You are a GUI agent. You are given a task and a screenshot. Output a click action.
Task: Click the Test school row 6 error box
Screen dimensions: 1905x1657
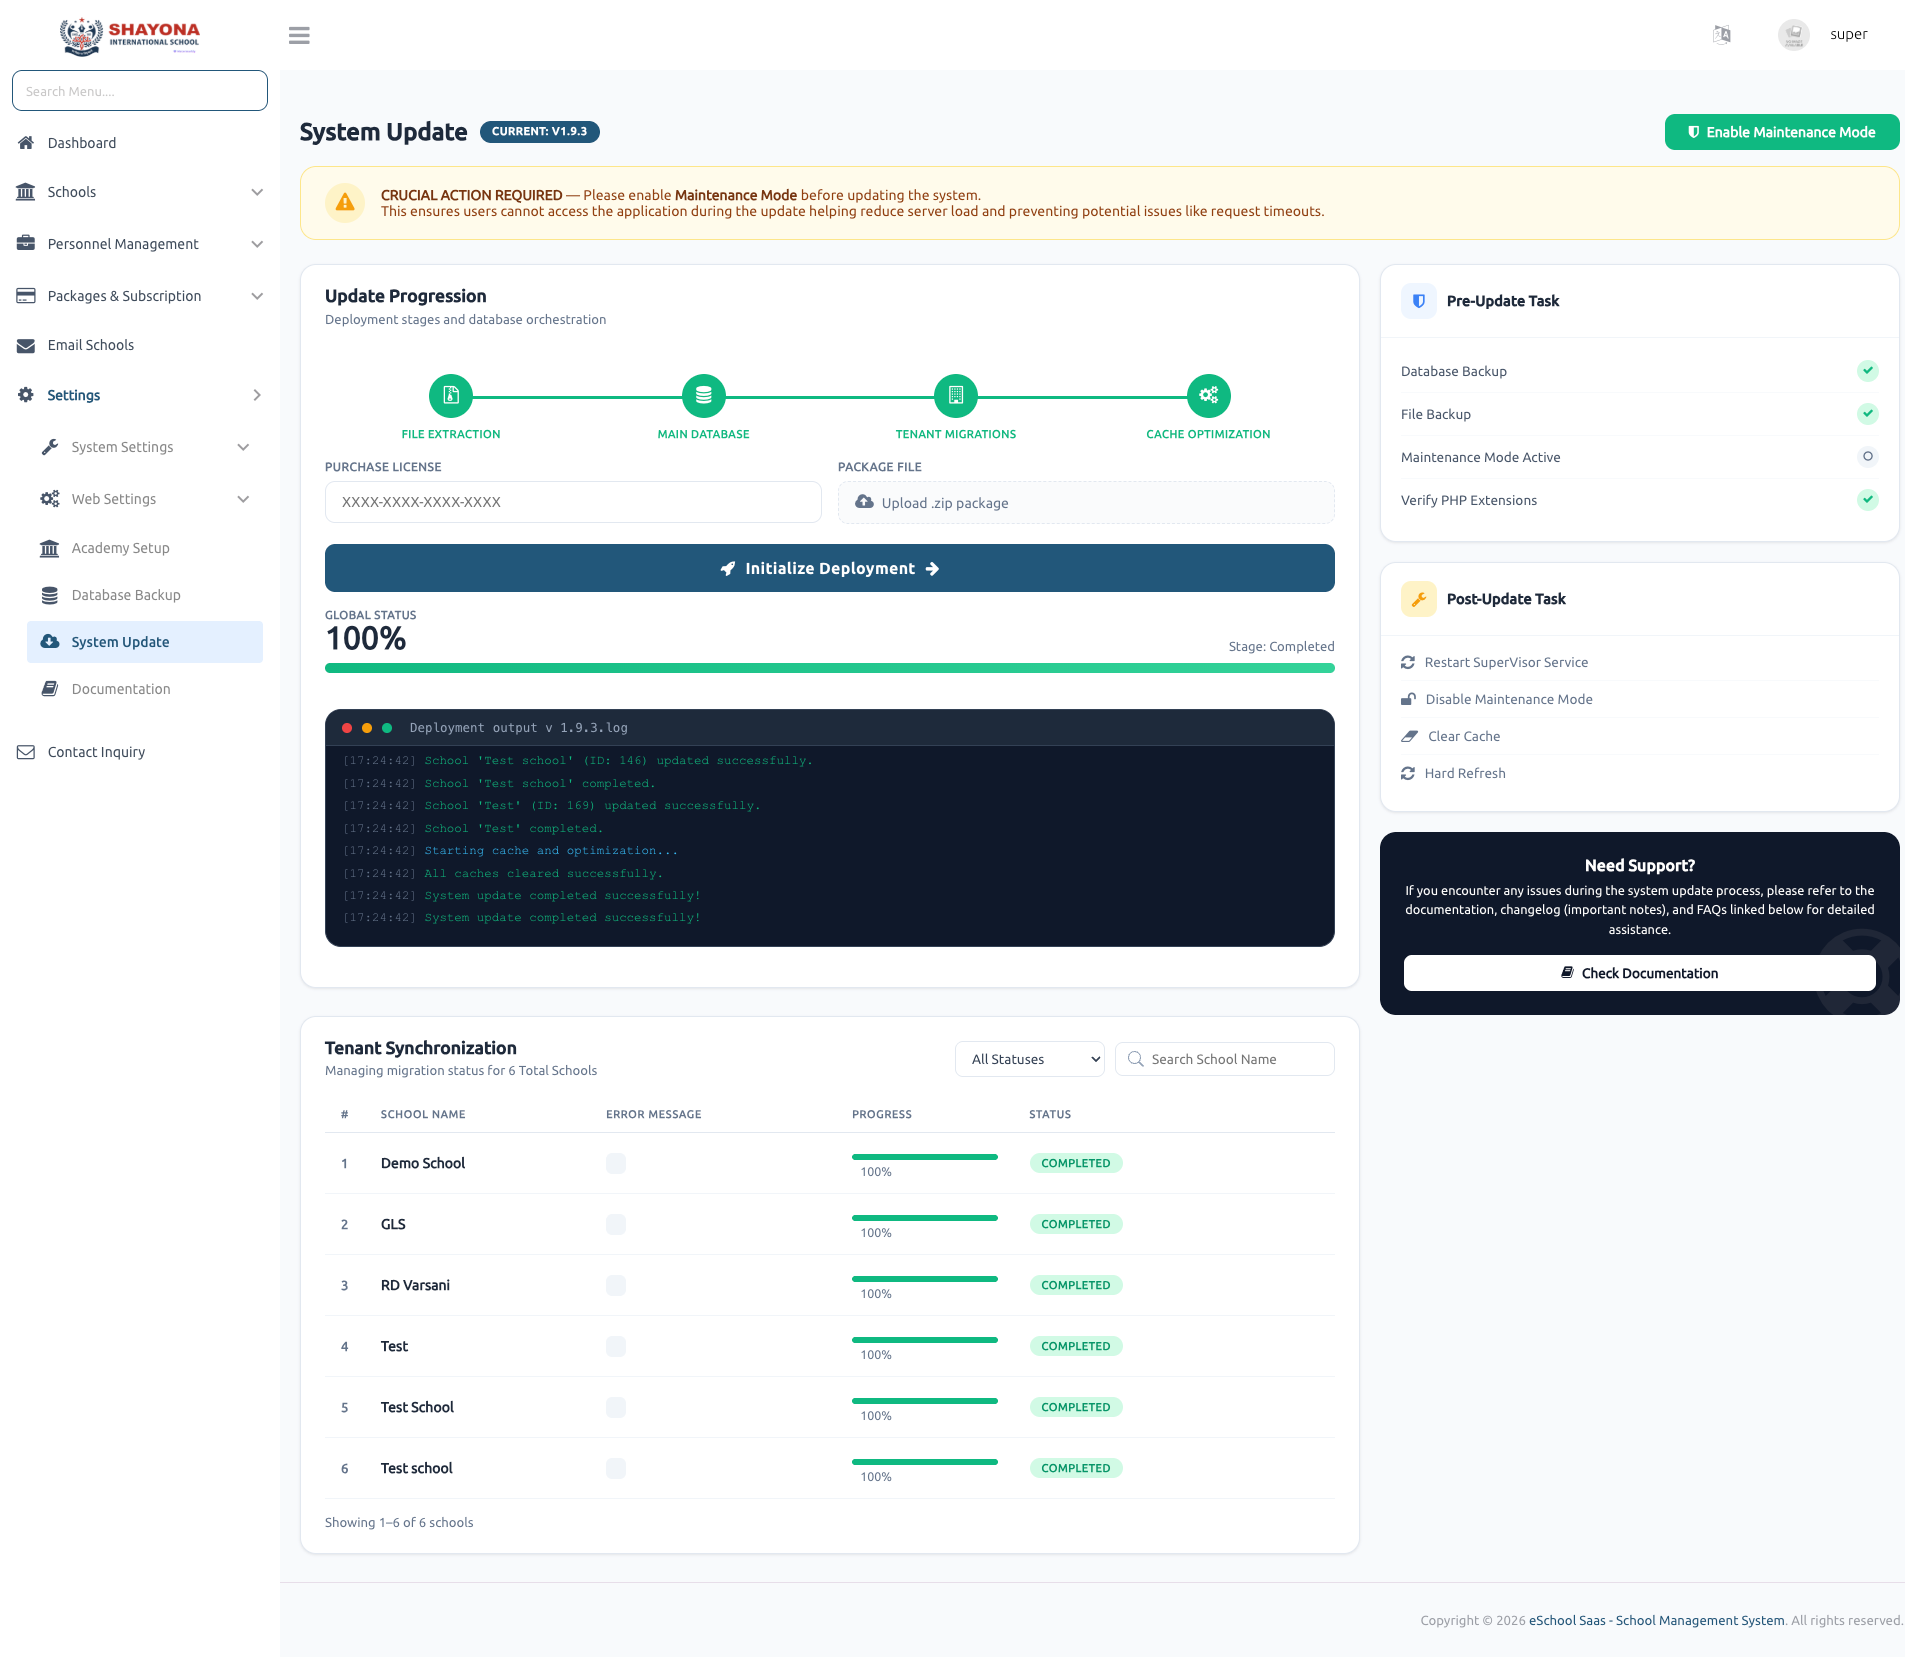(x=616, y=1468)
